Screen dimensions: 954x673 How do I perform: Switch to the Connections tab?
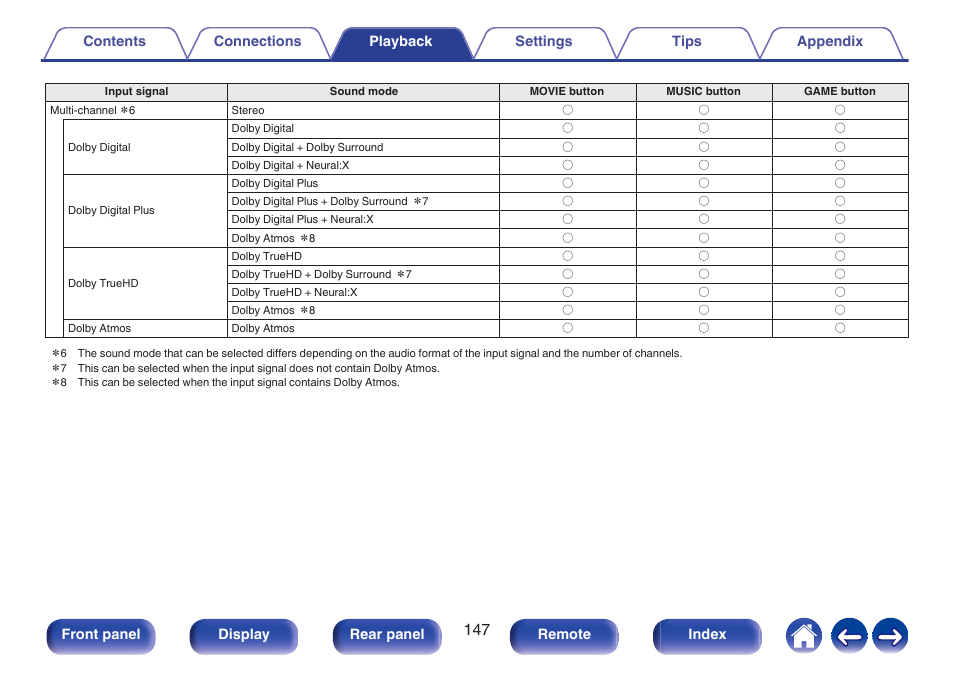point(257,42)
